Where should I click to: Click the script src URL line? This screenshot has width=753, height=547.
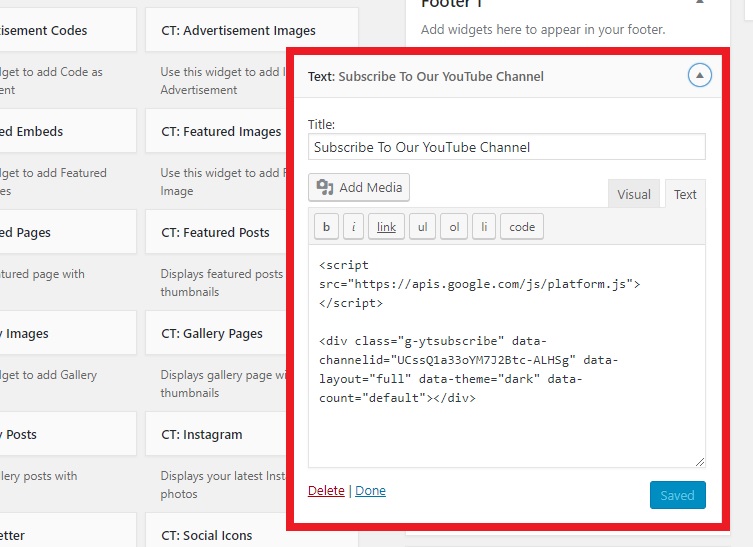pyautogui.click(x=479, y=284)
